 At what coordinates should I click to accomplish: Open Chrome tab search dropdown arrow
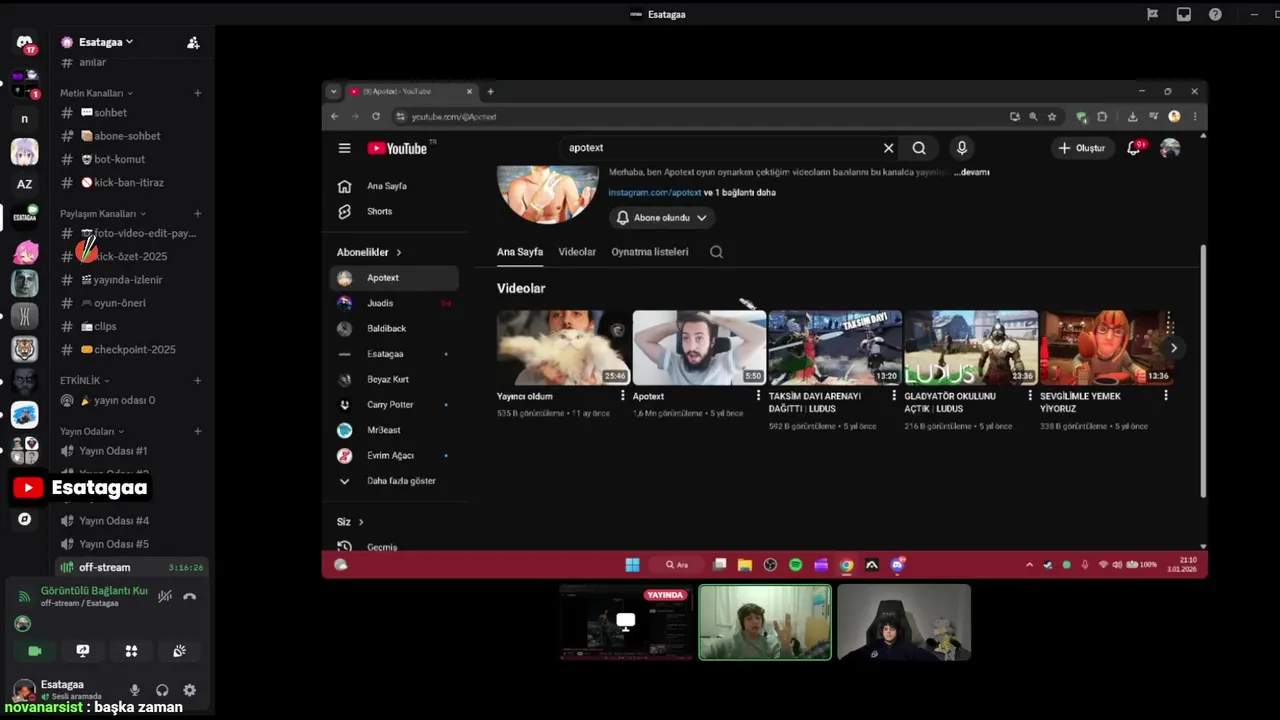pos(334,91)
